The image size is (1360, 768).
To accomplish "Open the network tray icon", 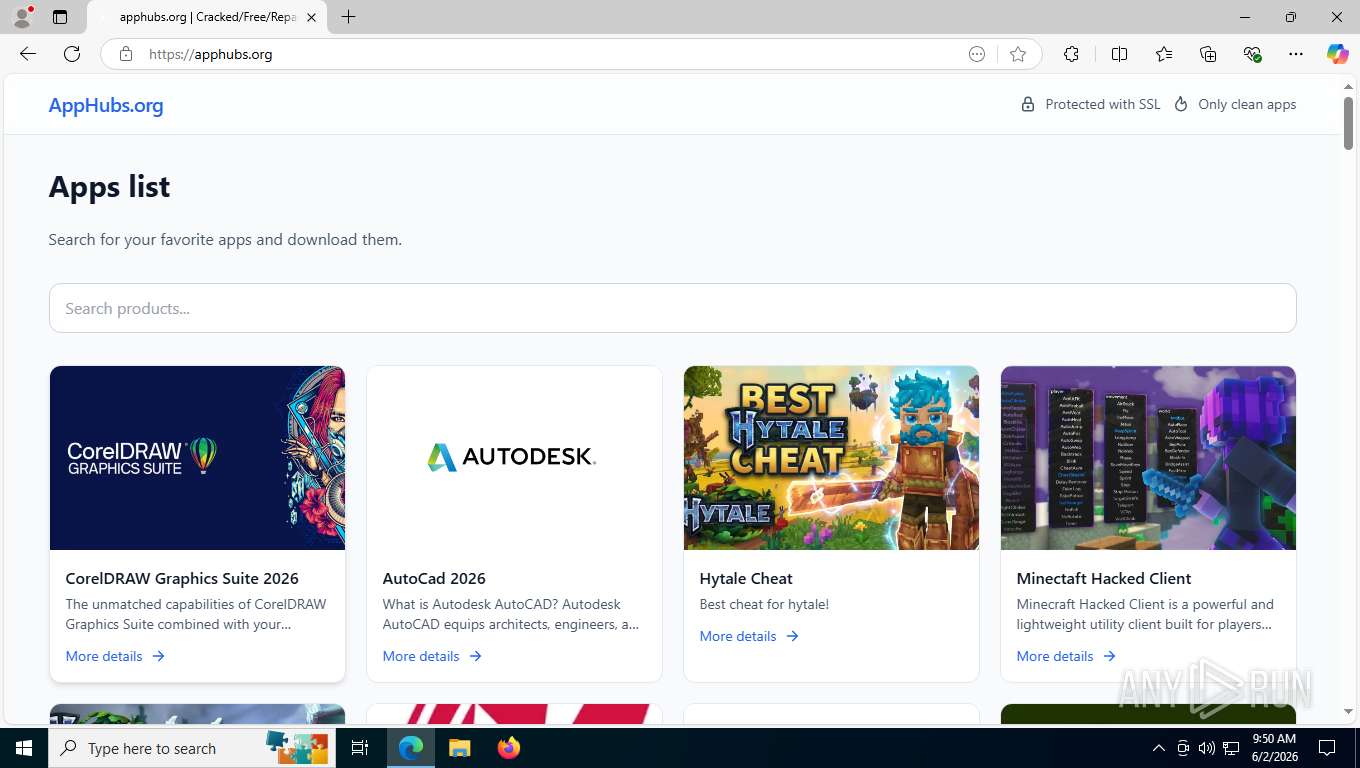I will tap(1231, 748).
